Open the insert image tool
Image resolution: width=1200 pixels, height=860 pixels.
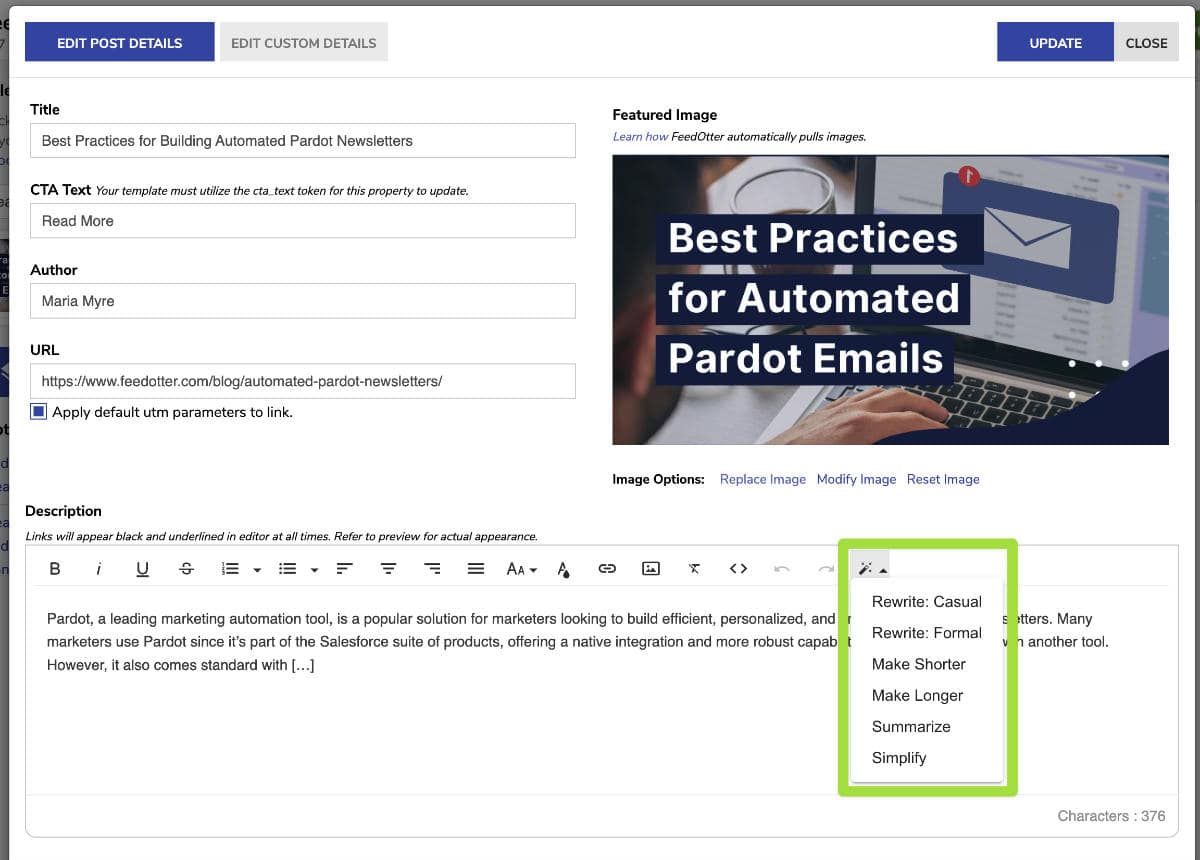[651, 568]
